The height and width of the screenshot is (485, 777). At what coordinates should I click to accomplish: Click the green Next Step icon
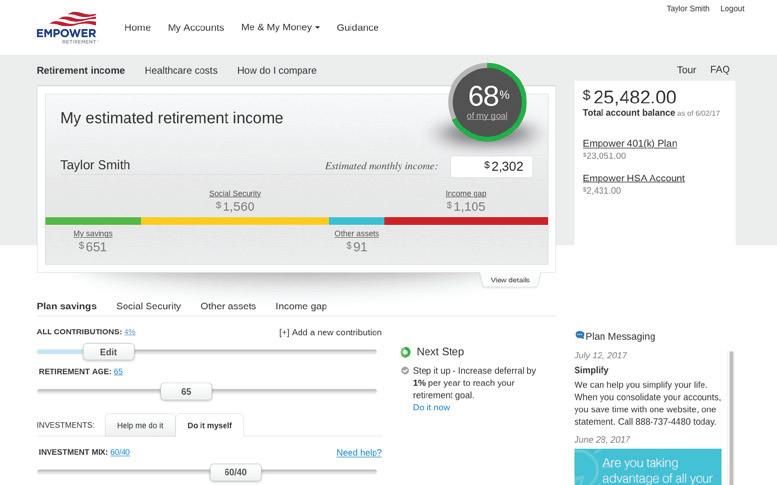(x=405, y=352)
